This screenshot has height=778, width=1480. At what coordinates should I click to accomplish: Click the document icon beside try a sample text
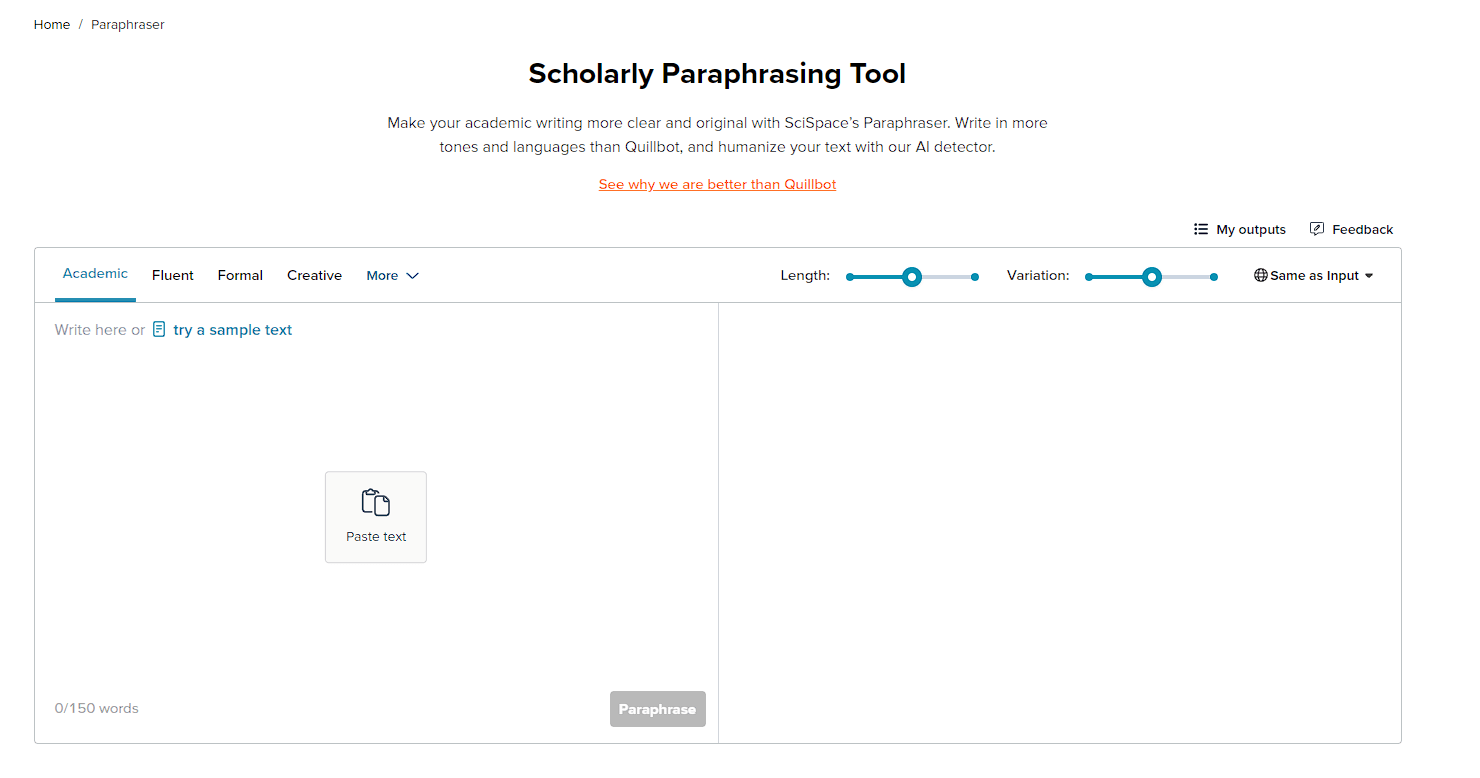tap(159, 328)
